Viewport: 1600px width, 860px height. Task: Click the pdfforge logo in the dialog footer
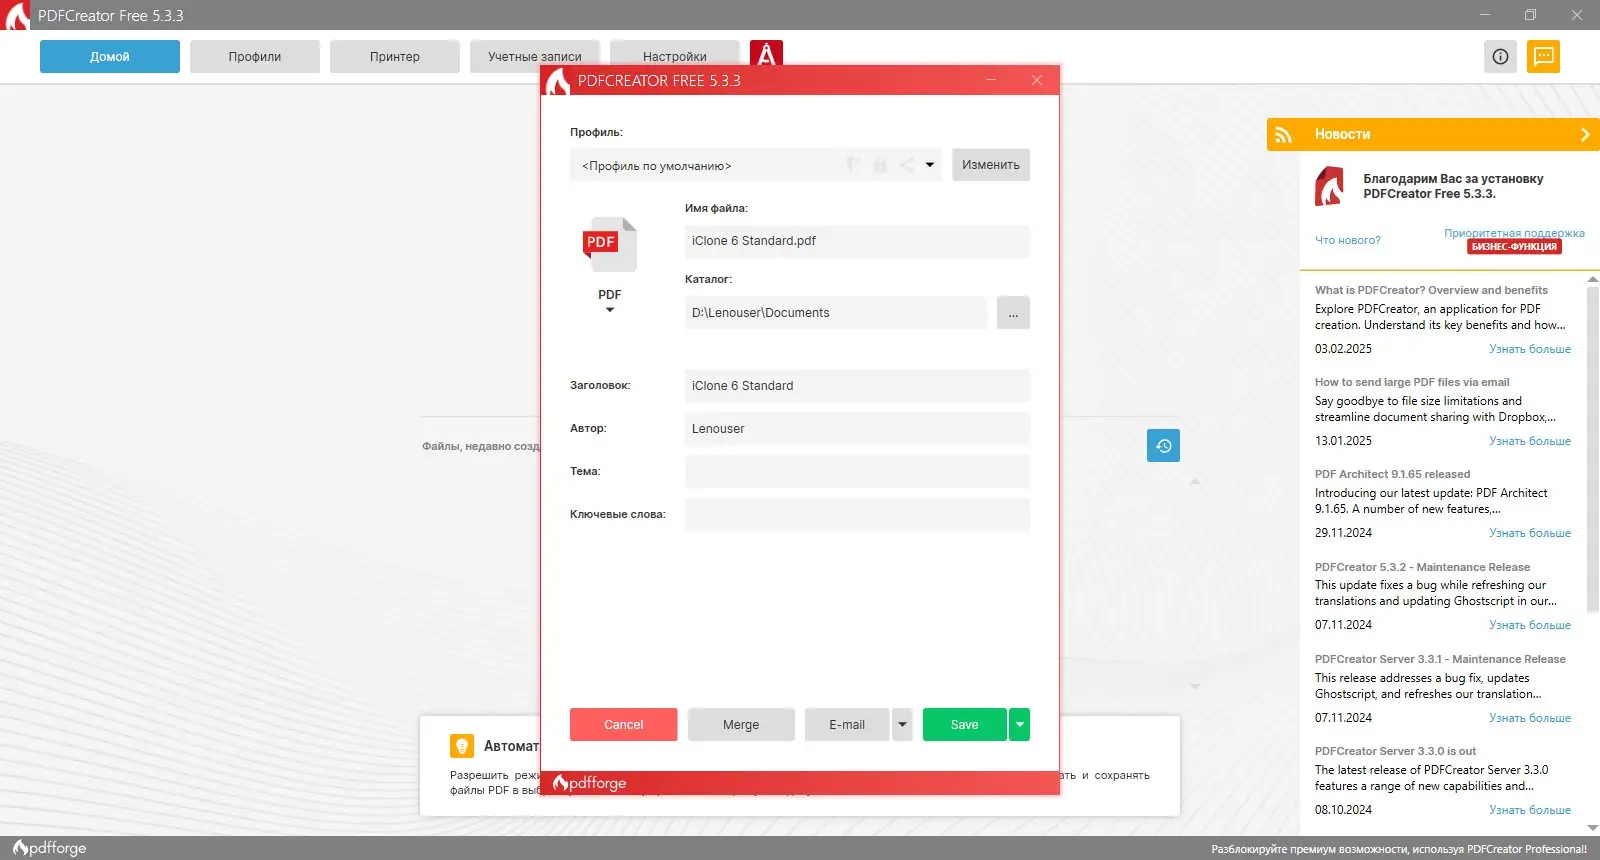click(590, 783)
